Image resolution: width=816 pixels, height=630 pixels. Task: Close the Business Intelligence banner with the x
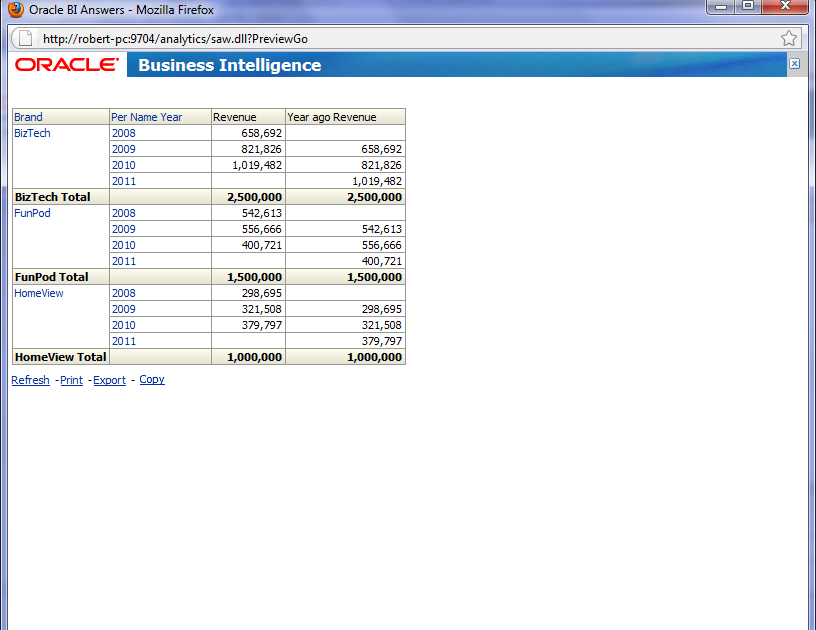click(x=794, y=64)
